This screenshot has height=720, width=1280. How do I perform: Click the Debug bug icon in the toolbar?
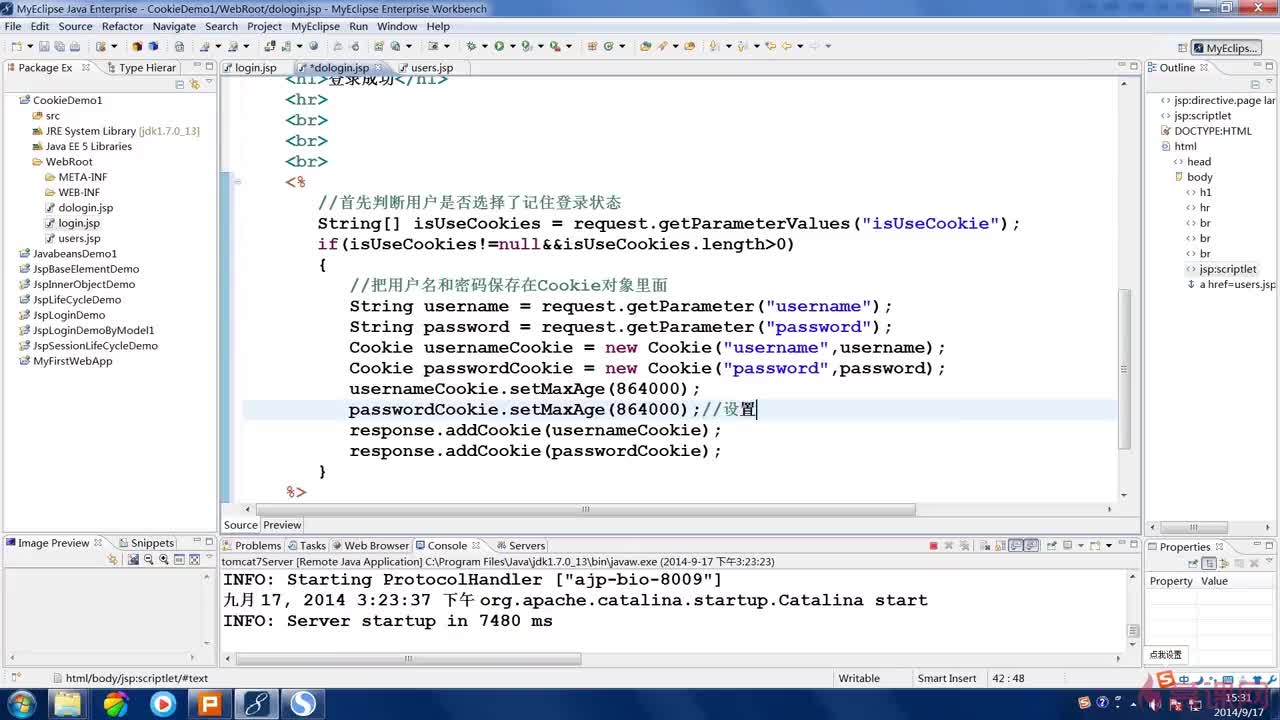(470, 46)
